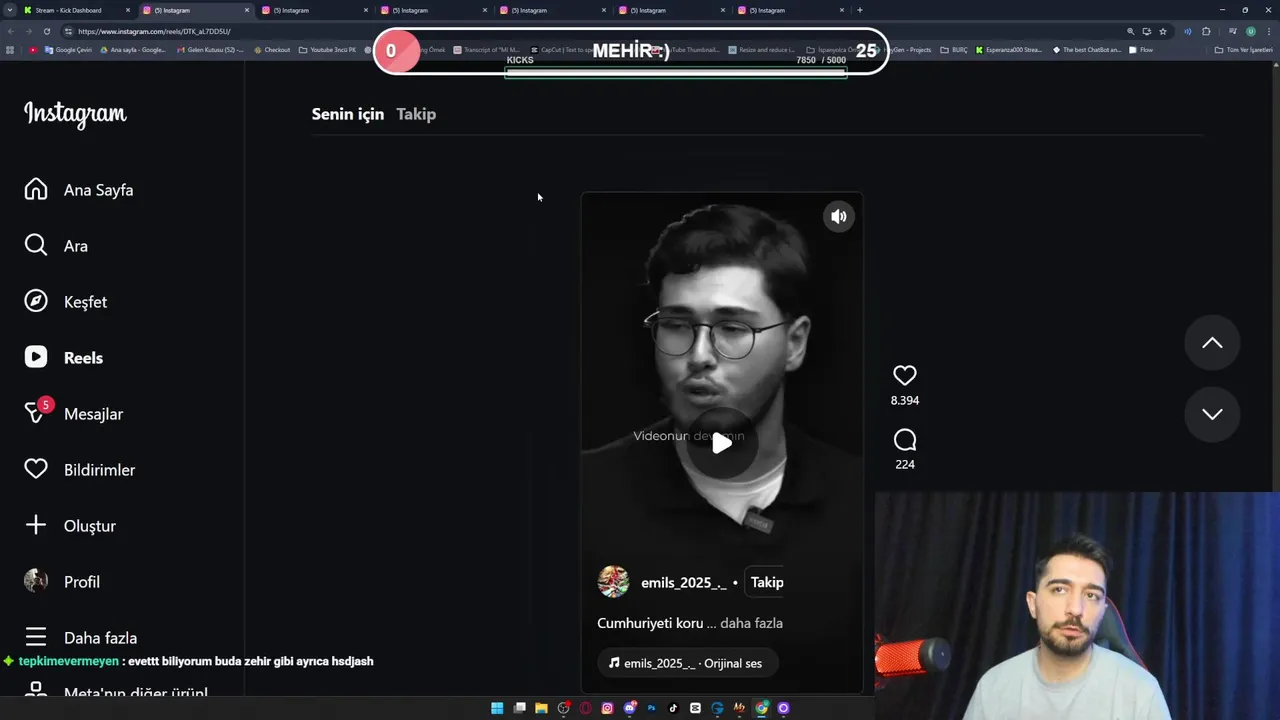The height and width of the screenshot is (720, 1280).
Task: Expand Tüm Yer İşaretleri folder
Action: (1243, 50)
